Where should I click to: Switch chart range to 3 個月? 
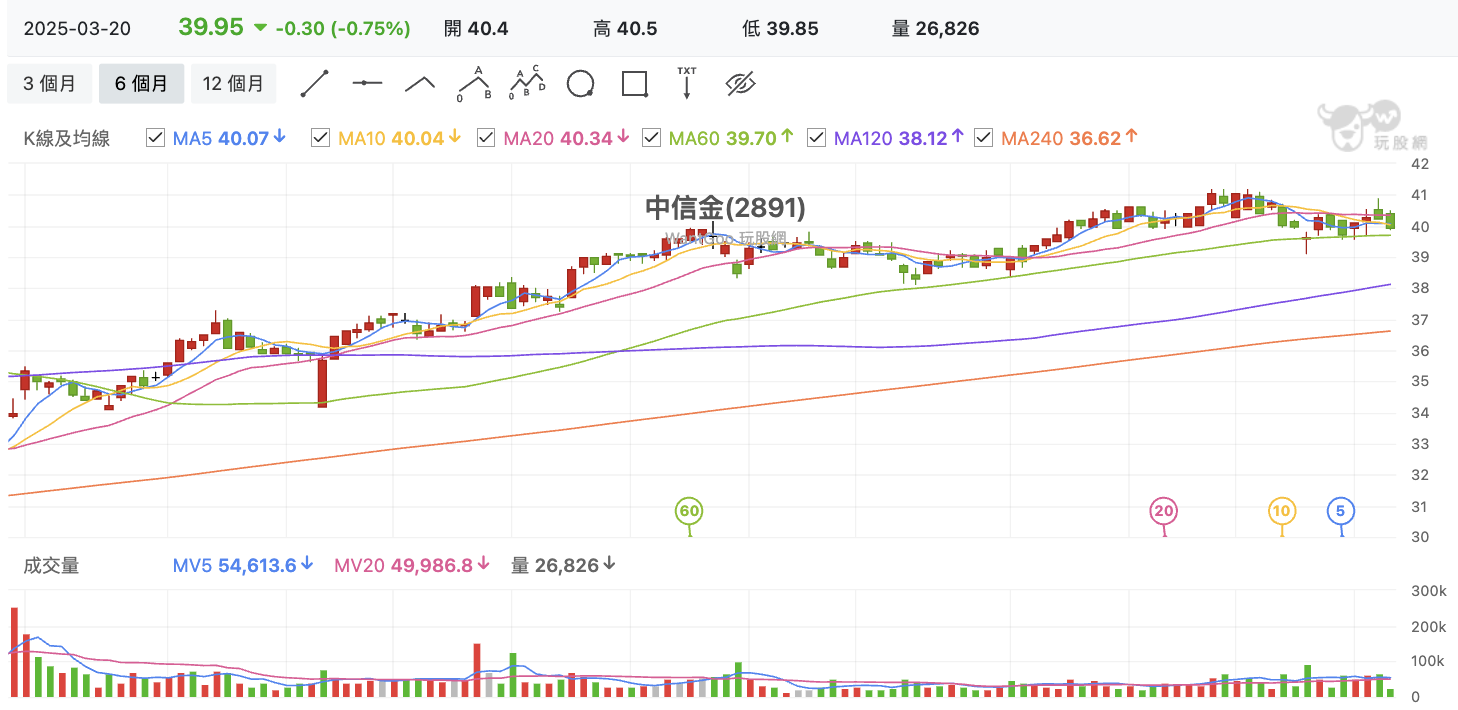[50, 84]
